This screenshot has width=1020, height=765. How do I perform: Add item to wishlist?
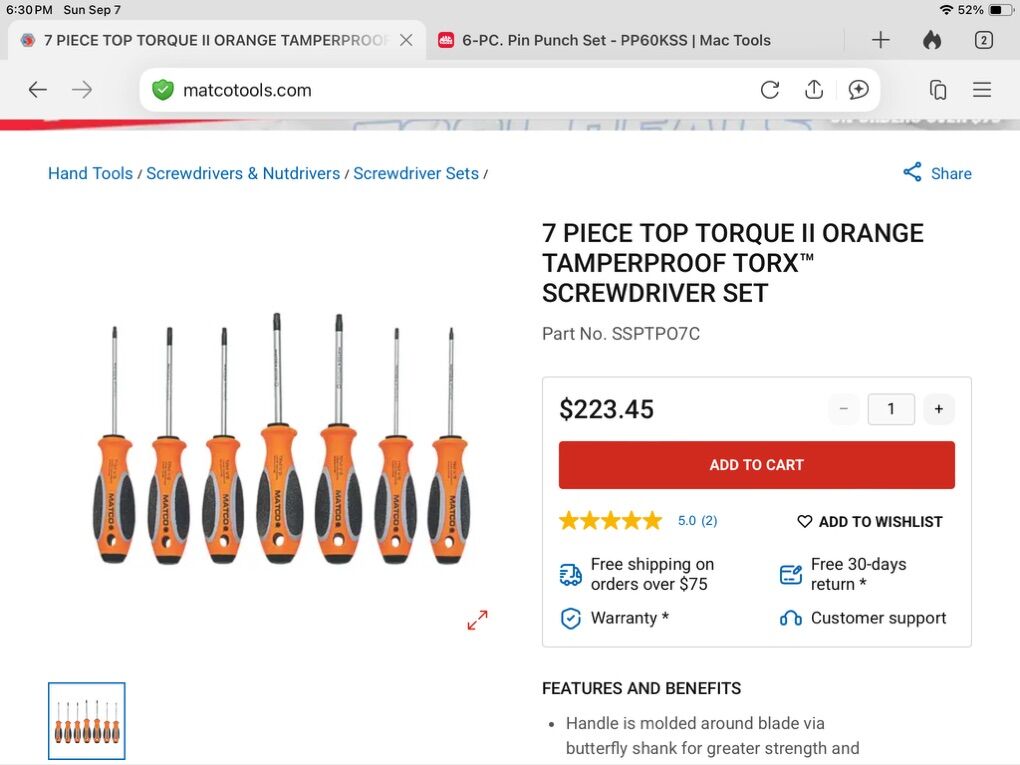[x=869, y=521]
